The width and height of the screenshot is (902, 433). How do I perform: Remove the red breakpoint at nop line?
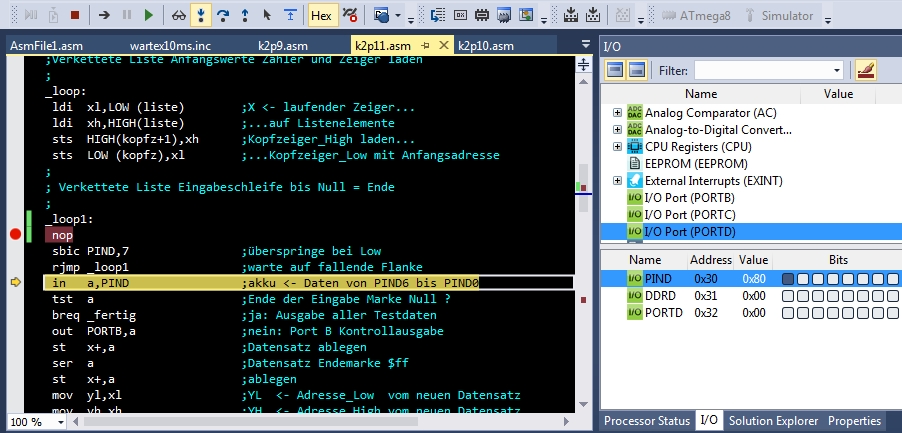click(x=15, y=234)
